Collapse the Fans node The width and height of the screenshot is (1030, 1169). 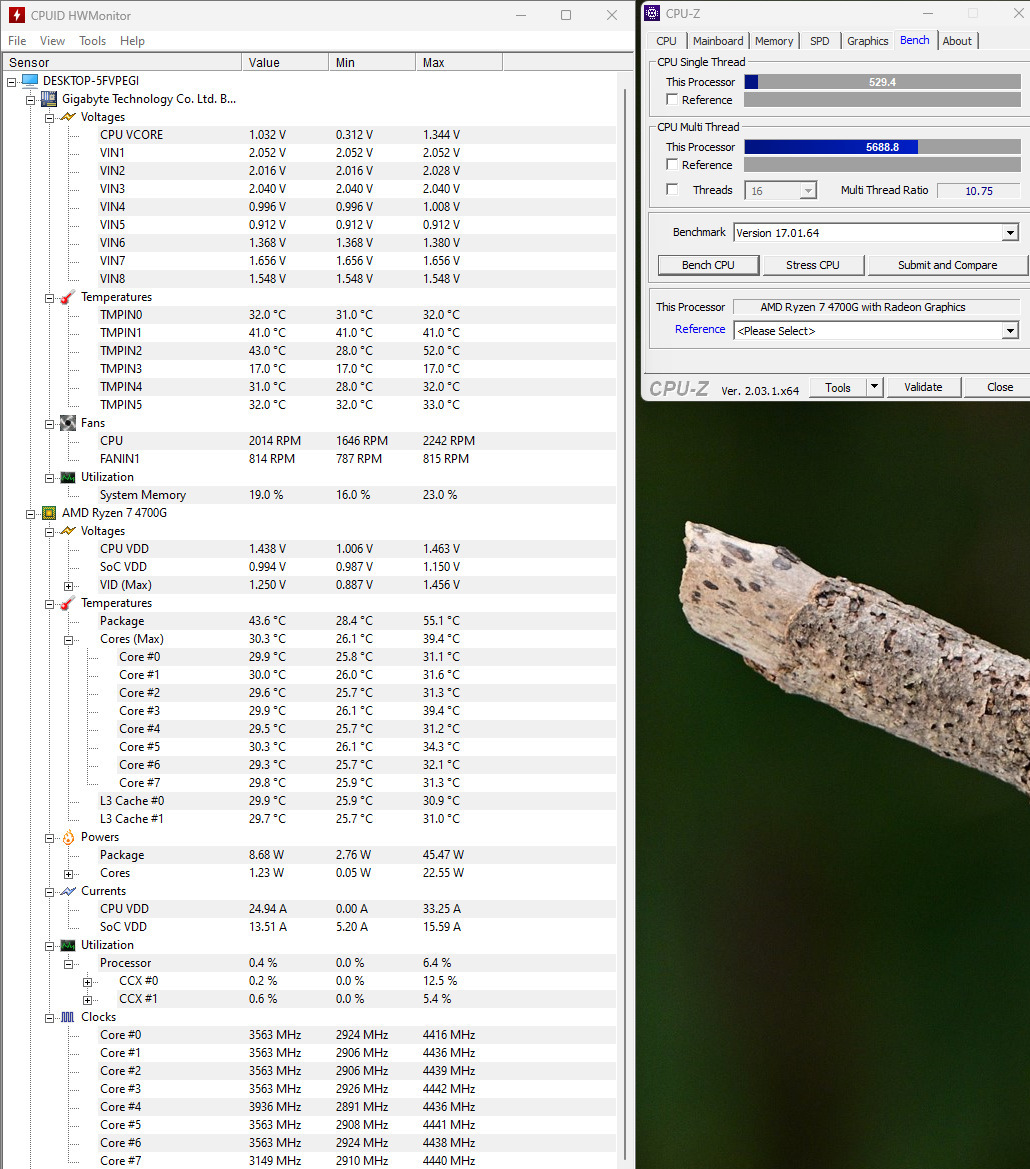click(49, 423)
